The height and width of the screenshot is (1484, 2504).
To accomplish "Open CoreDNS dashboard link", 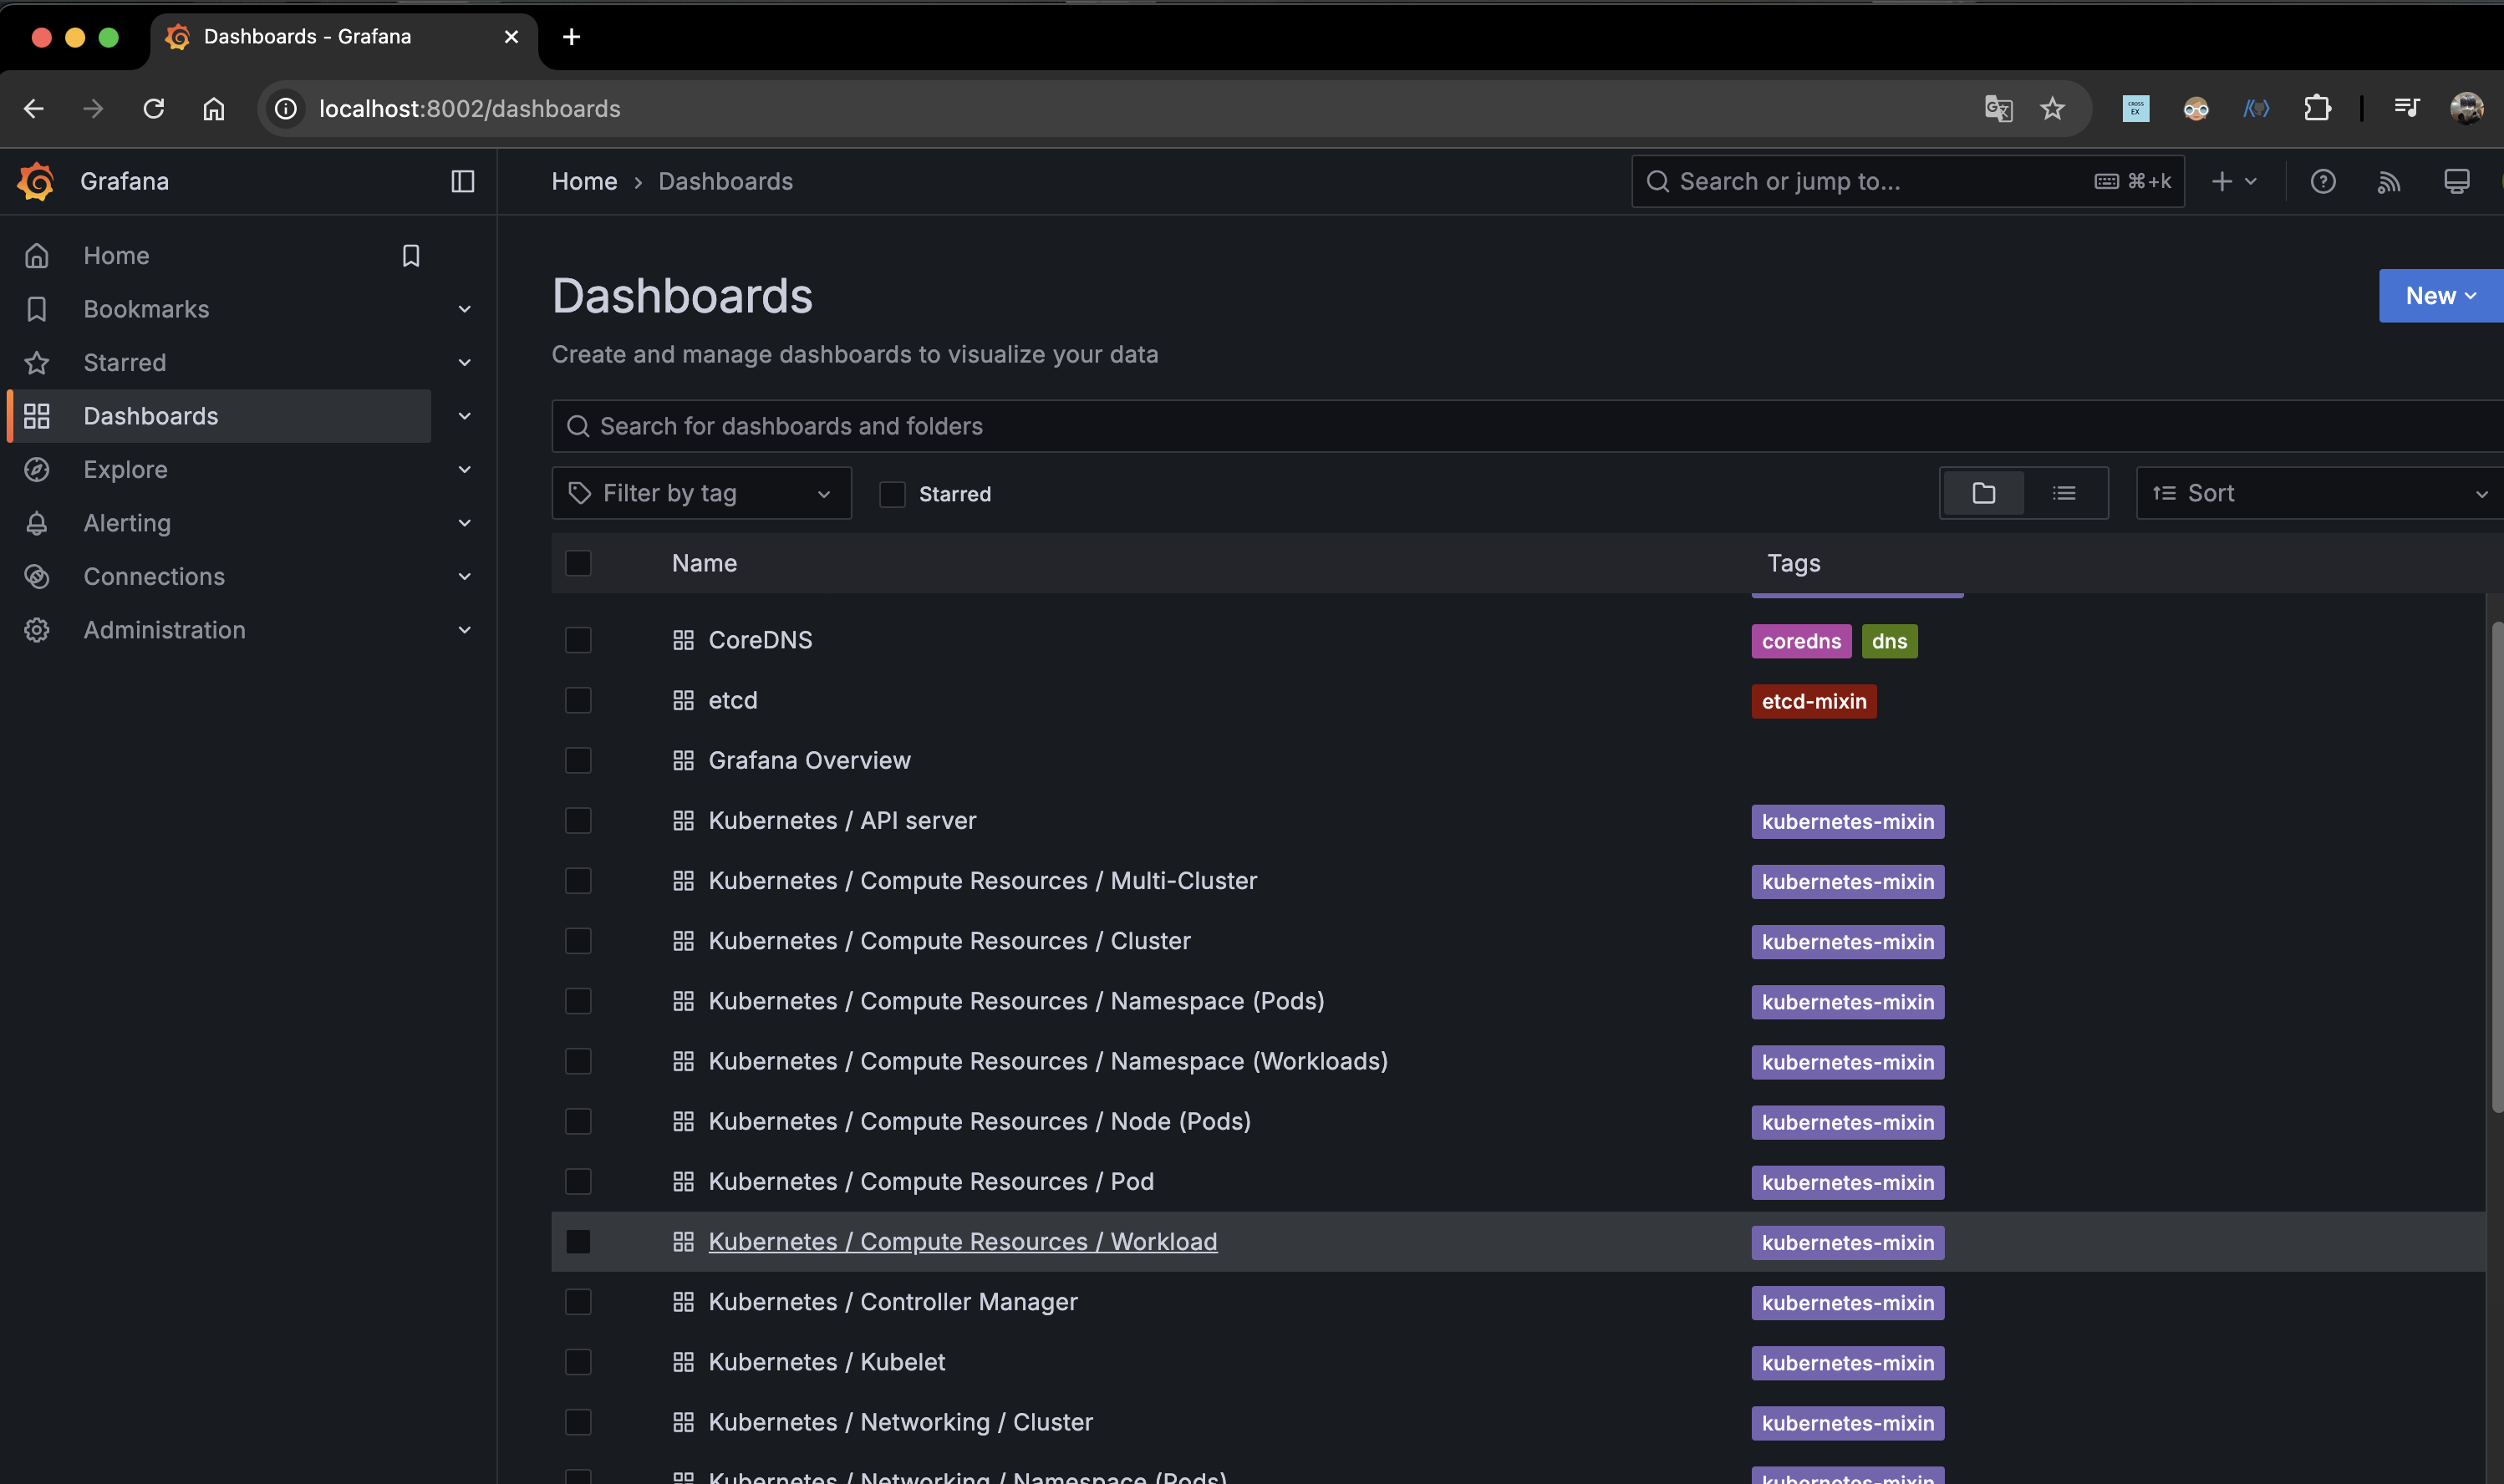I will 760,640.
